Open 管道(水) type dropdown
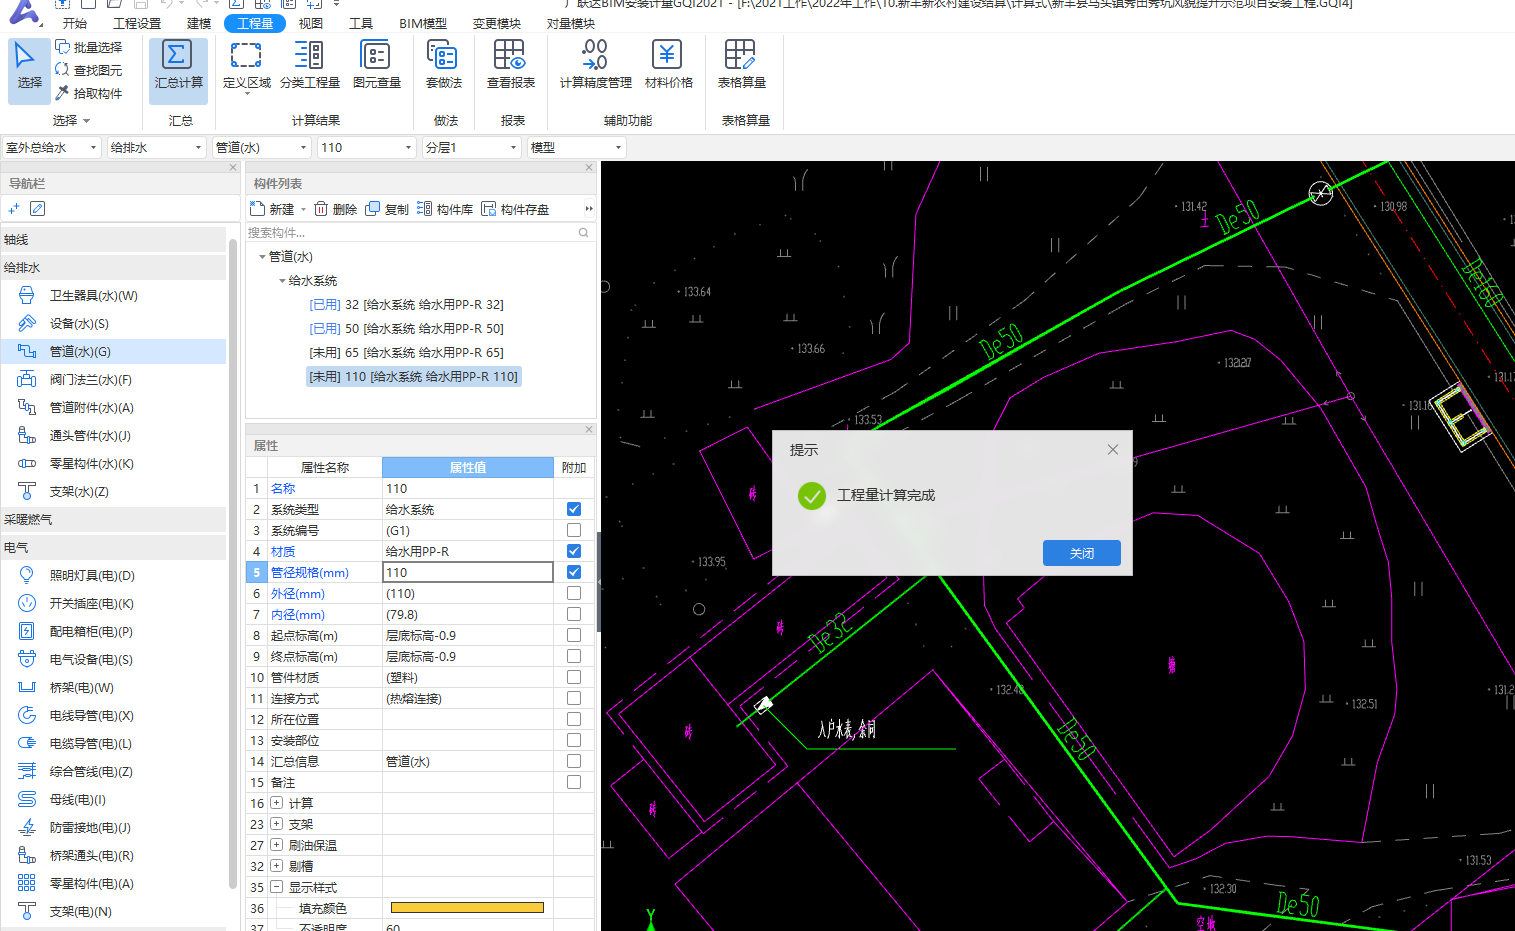 tap(262, 147)
